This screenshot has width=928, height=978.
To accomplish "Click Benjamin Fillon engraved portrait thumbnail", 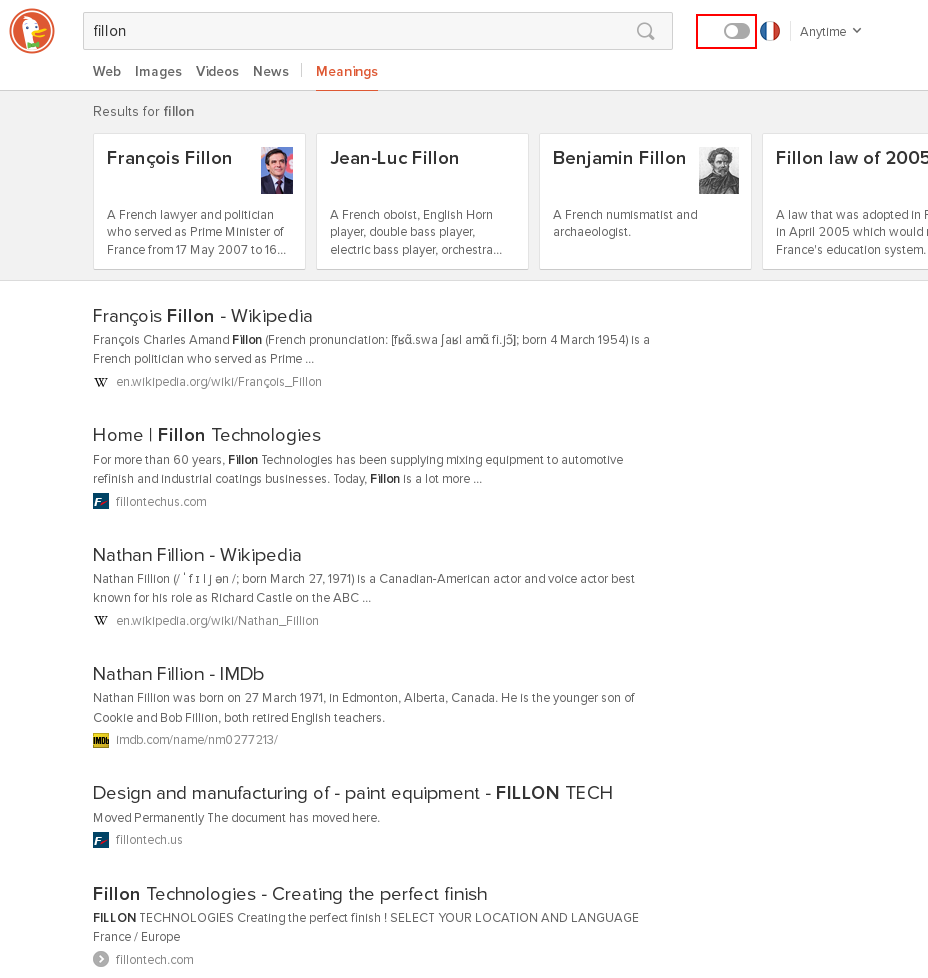I will (x=719, y=170).
